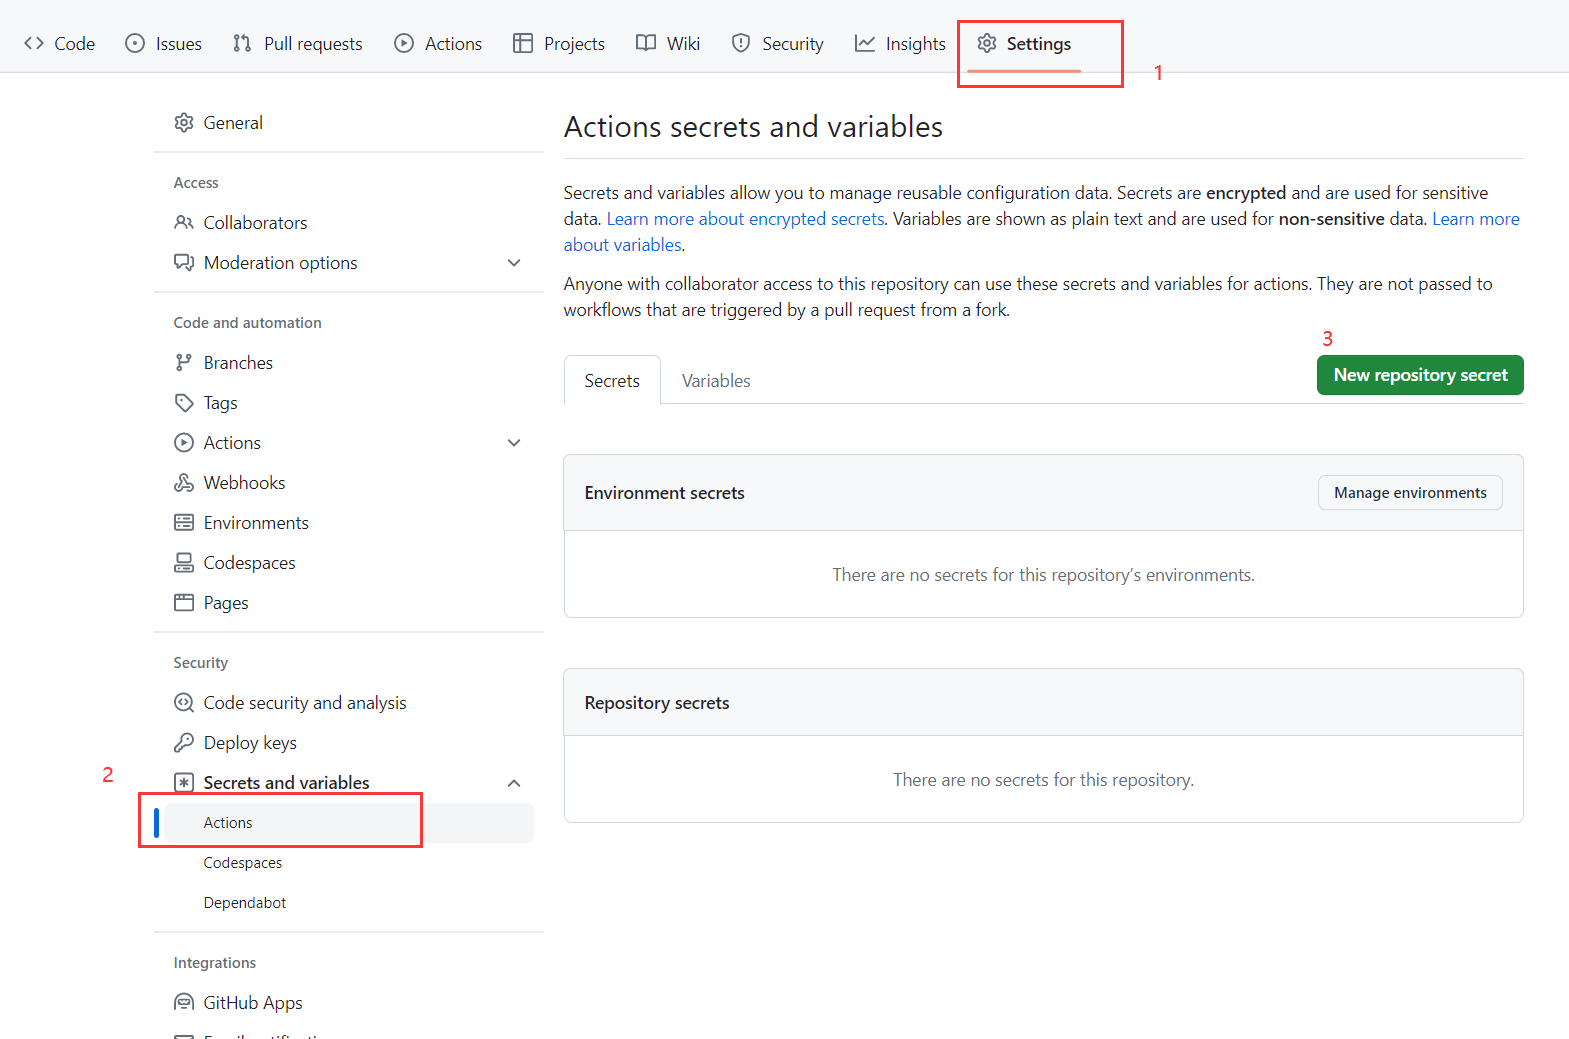Click the Security shield icon

[x=741, y=43]
